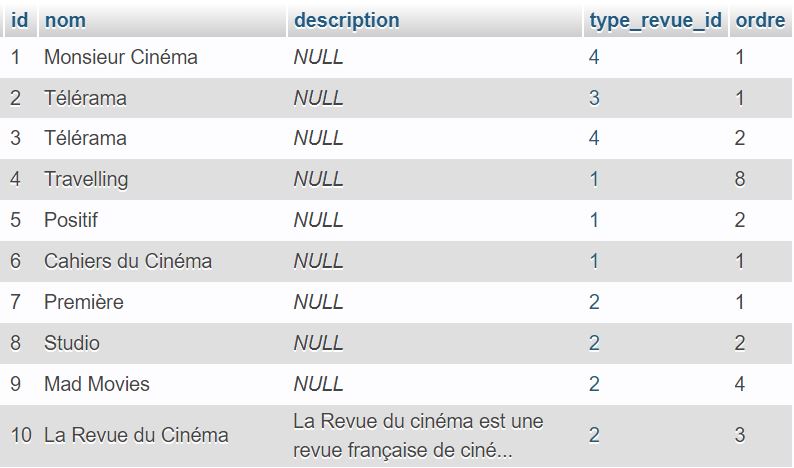Click type_revue_id link for Travelling row
This screenshot has width=794, height=468.
(594, 180)
